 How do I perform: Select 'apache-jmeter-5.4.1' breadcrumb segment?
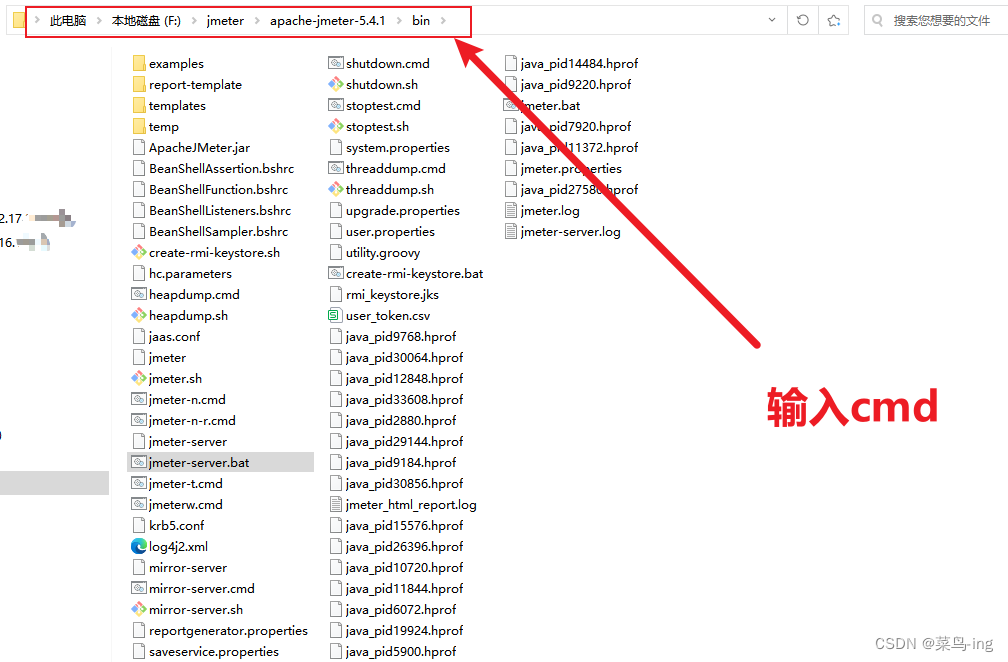pos(327,21)
